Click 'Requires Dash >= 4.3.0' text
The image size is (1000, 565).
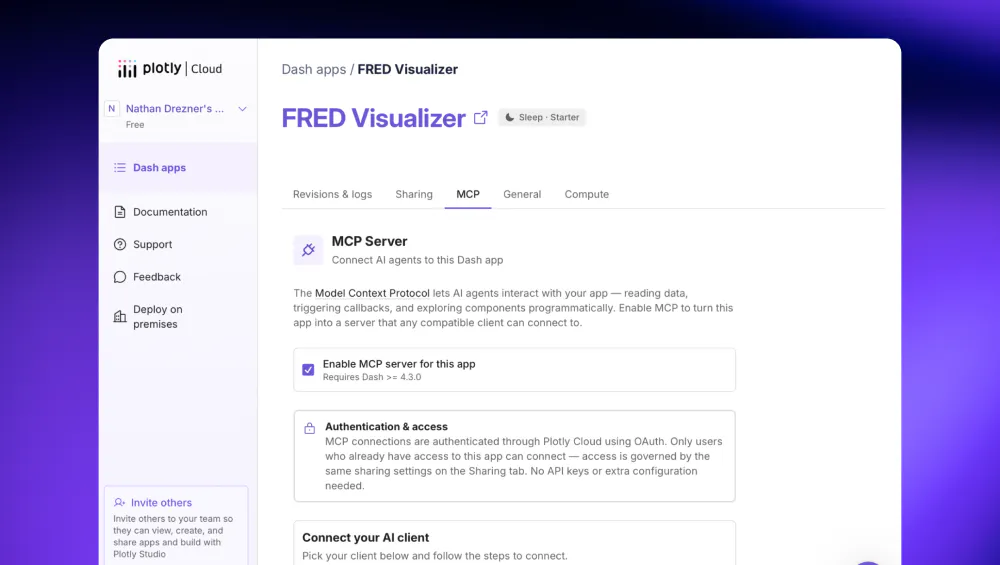click(372, 377)
